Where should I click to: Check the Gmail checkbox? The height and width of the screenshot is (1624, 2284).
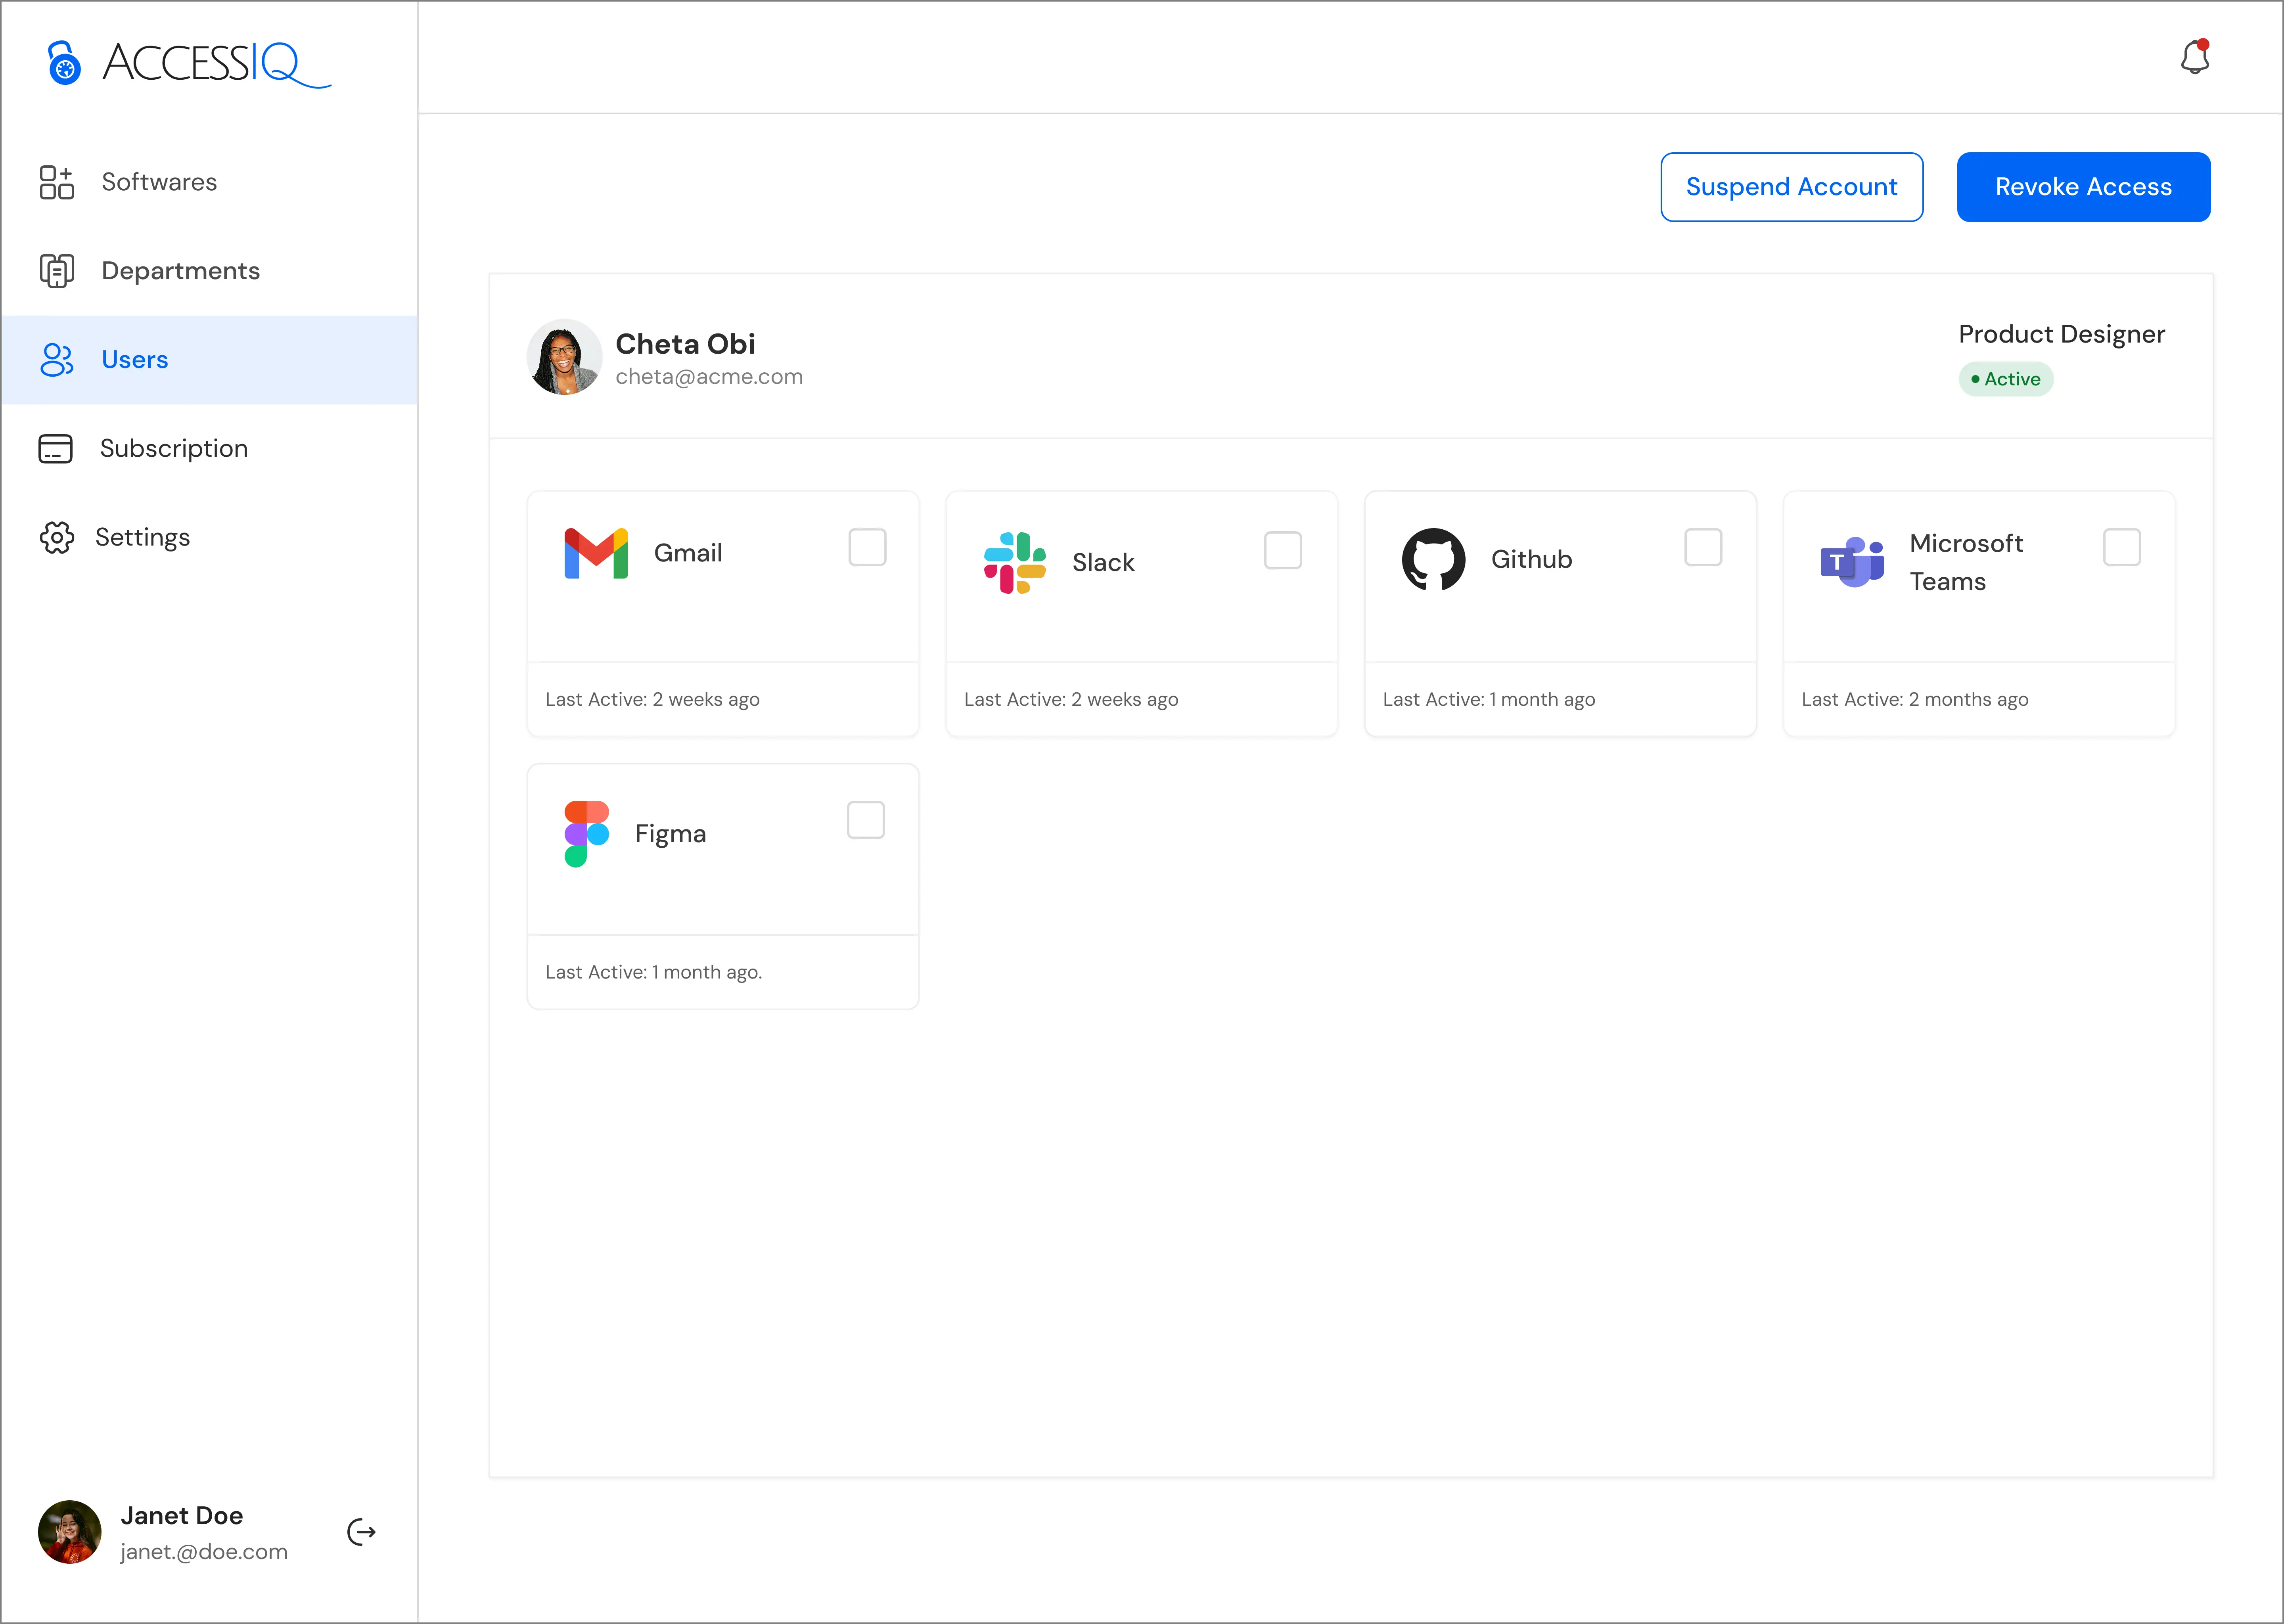(x=867, y=548)
